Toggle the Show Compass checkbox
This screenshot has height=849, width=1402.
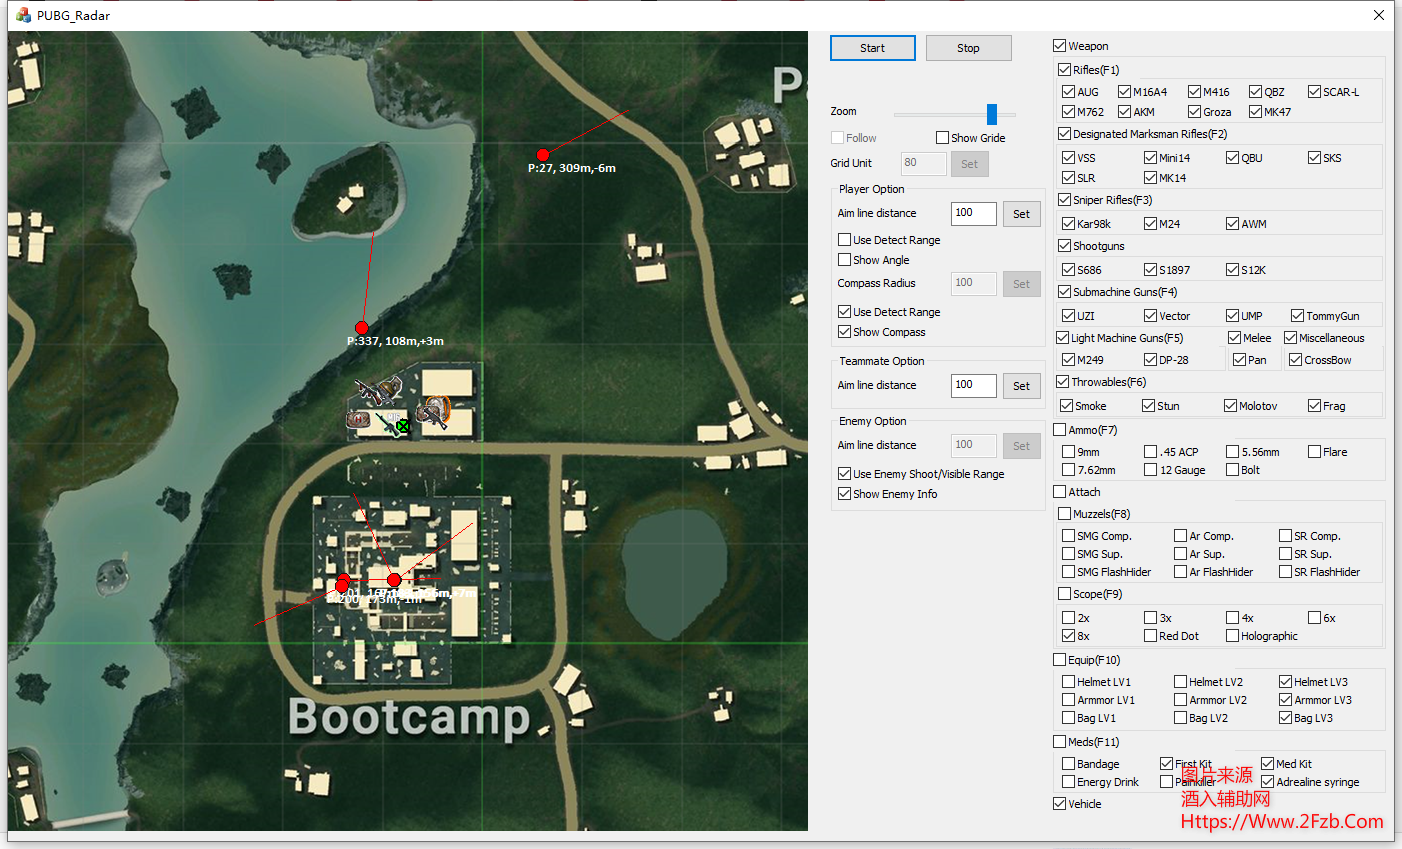point(845,332)
